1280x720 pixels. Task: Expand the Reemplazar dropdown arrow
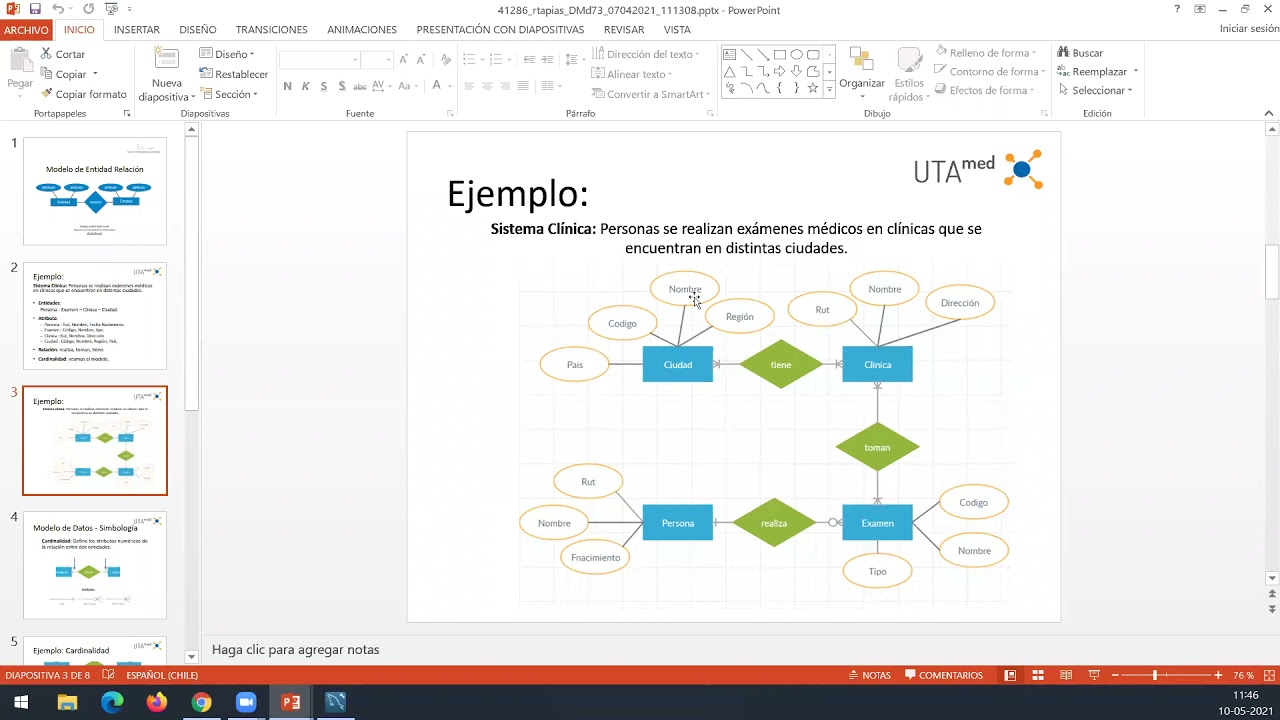pyautogui.click(x=1136, y=72)
